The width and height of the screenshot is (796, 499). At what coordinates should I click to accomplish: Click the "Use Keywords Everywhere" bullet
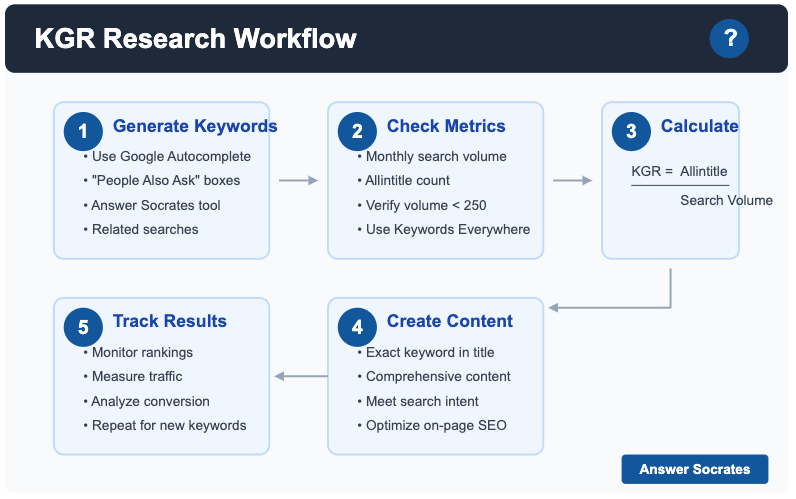[x=448, y=229]
